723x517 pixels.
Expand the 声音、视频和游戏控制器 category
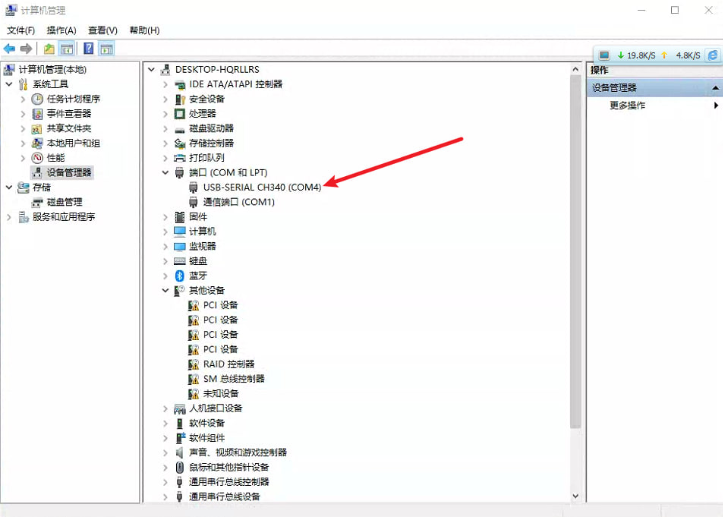pos(165,453)
